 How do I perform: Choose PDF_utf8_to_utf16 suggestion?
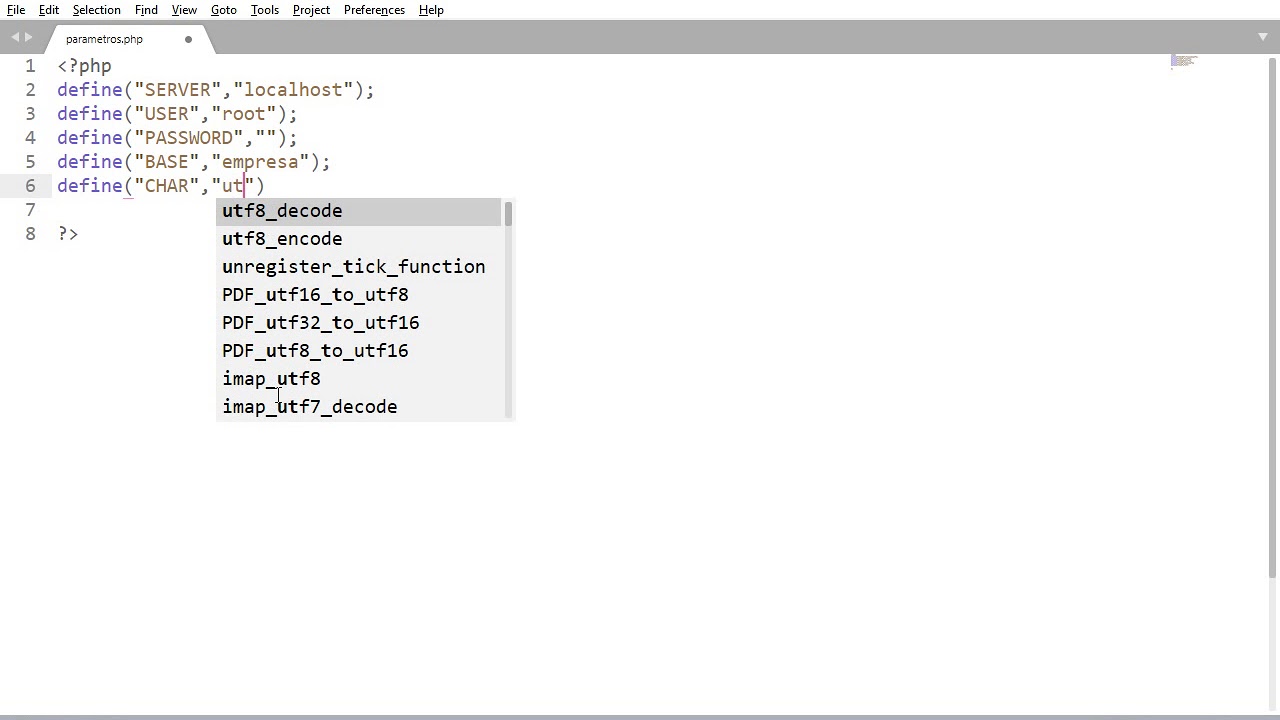click(360, 351)
